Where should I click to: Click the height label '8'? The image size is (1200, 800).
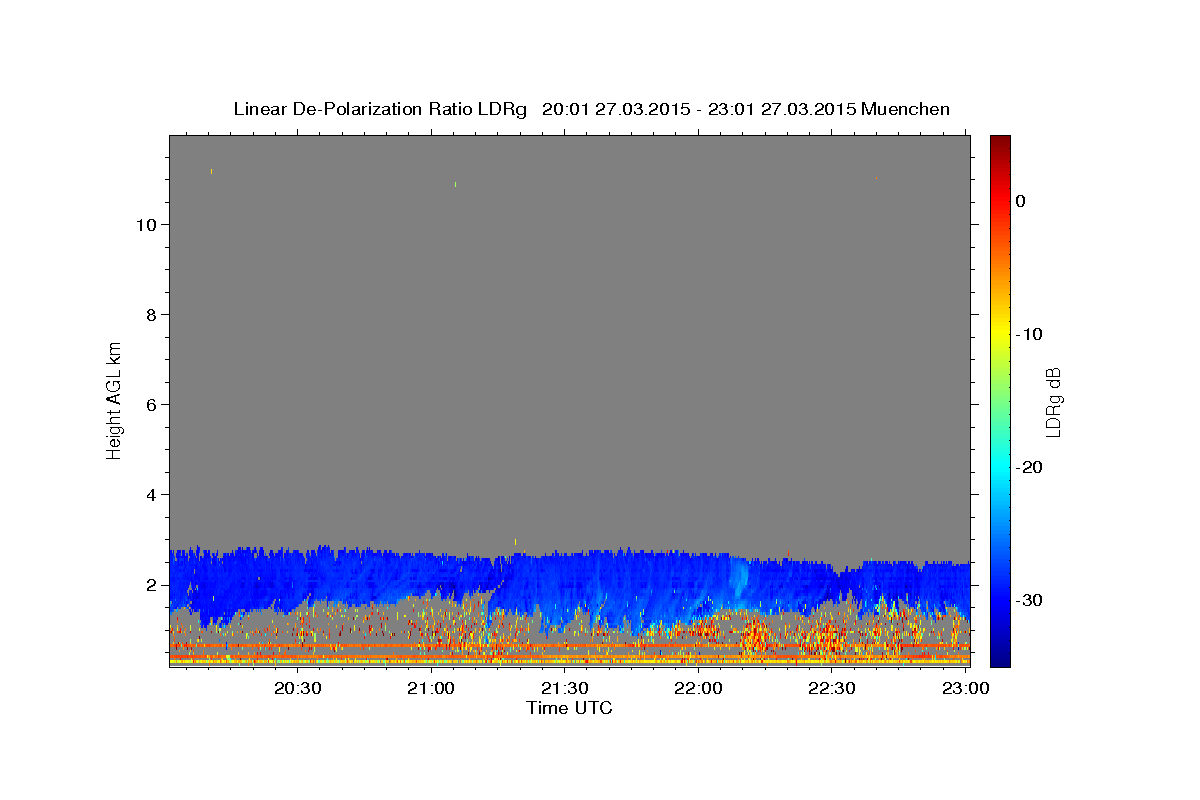pos(150,315)
